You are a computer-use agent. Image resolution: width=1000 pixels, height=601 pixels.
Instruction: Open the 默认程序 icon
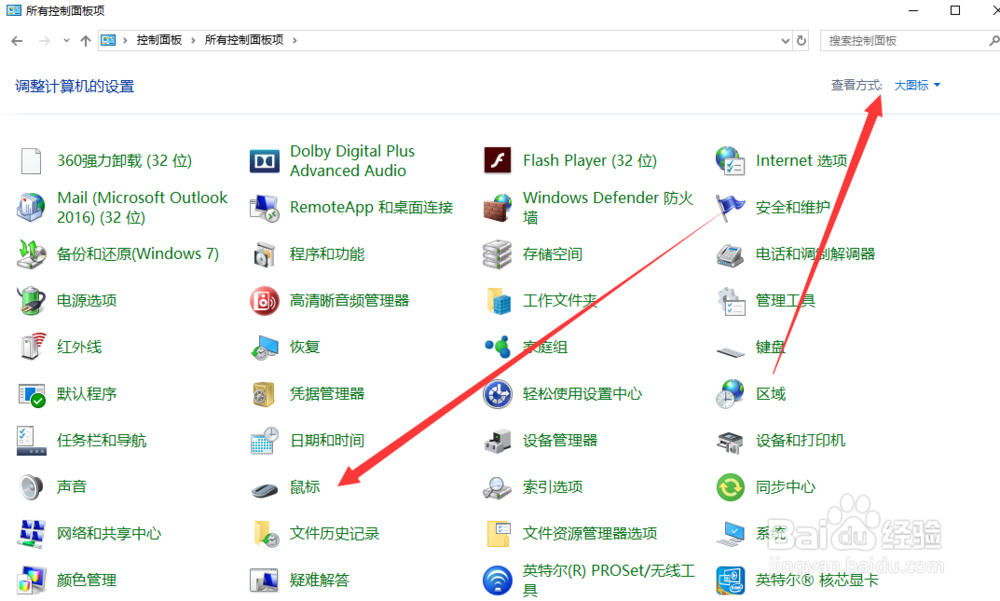[31, 395]
